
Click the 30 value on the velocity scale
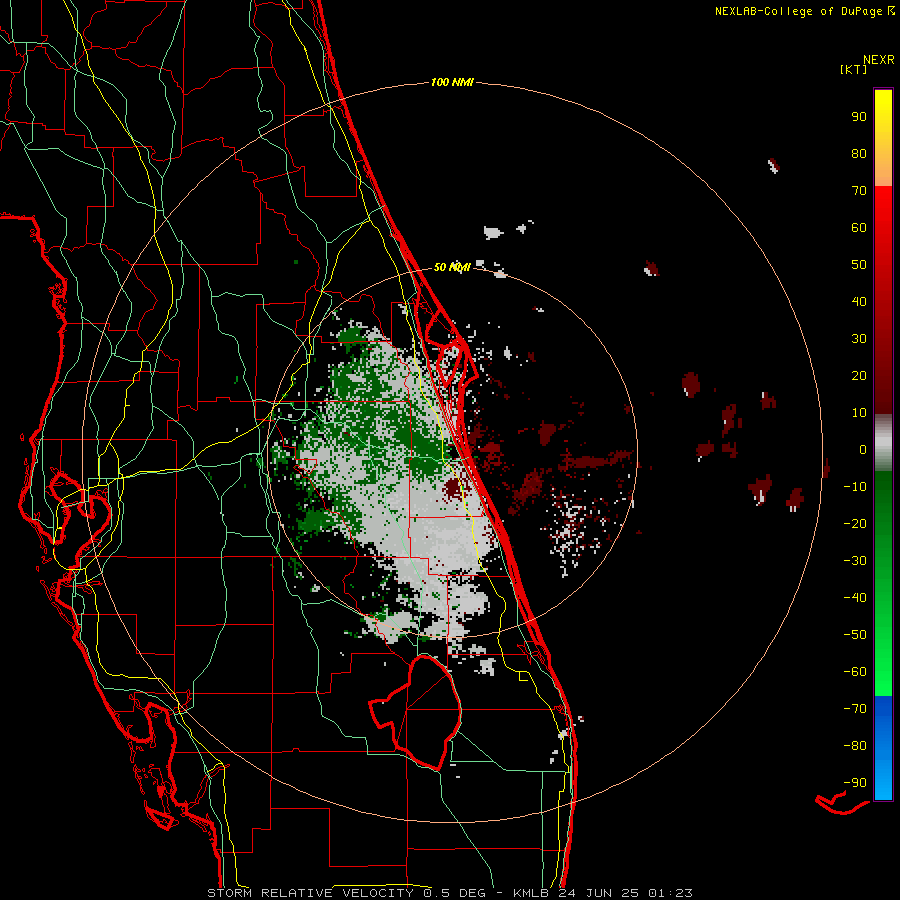[859, 339]
